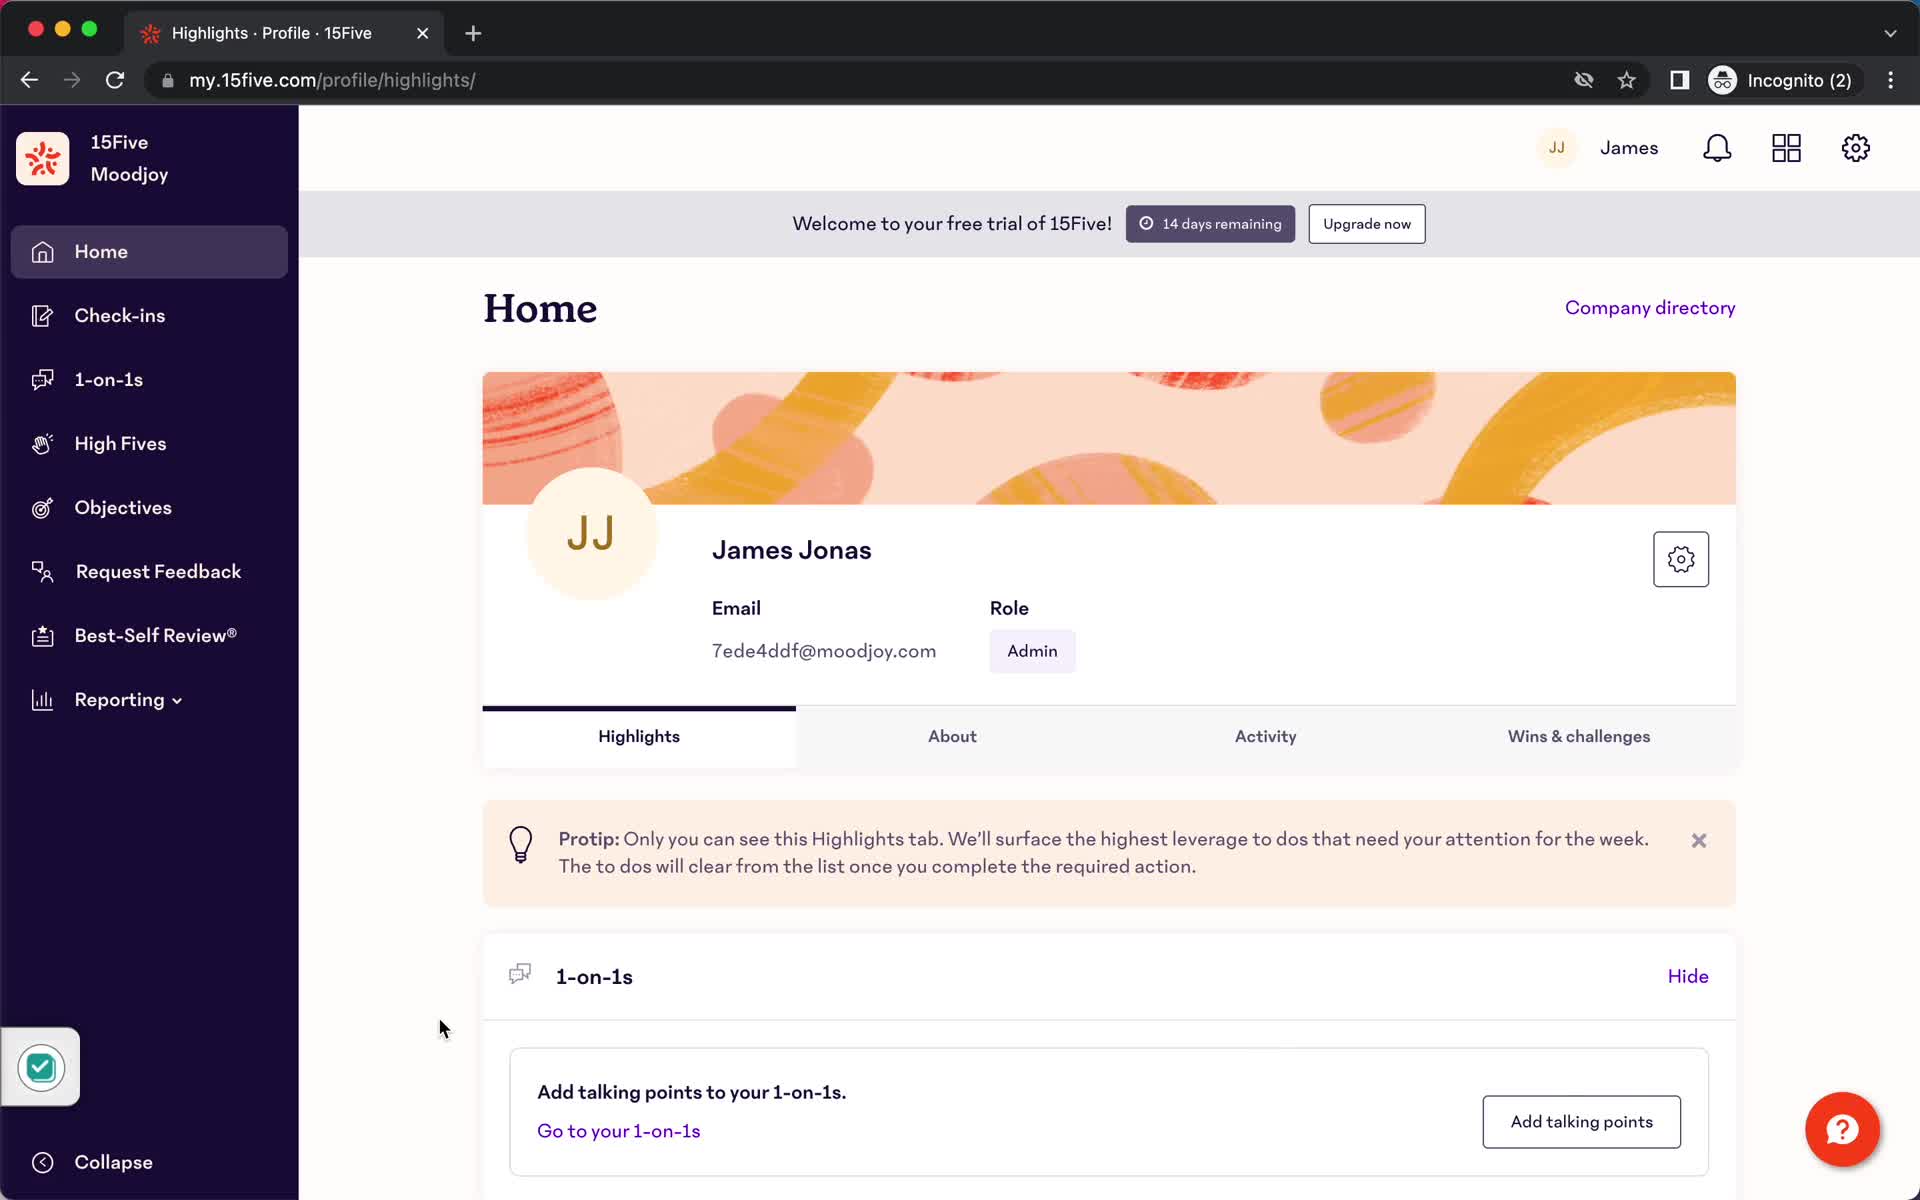Image resolution: width=1920 pixels, height=1200 pixels.
Task: Select the Best-Self Review icon
Action: 43,635
